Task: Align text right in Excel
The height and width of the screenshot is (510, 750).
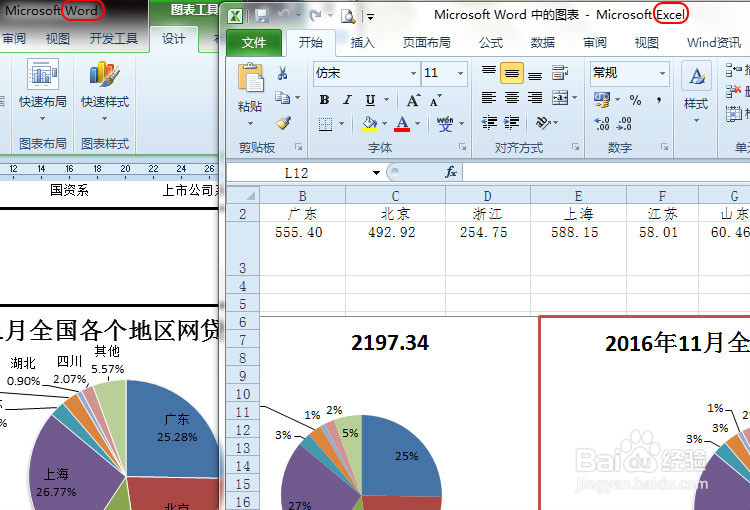Action: 535,98
